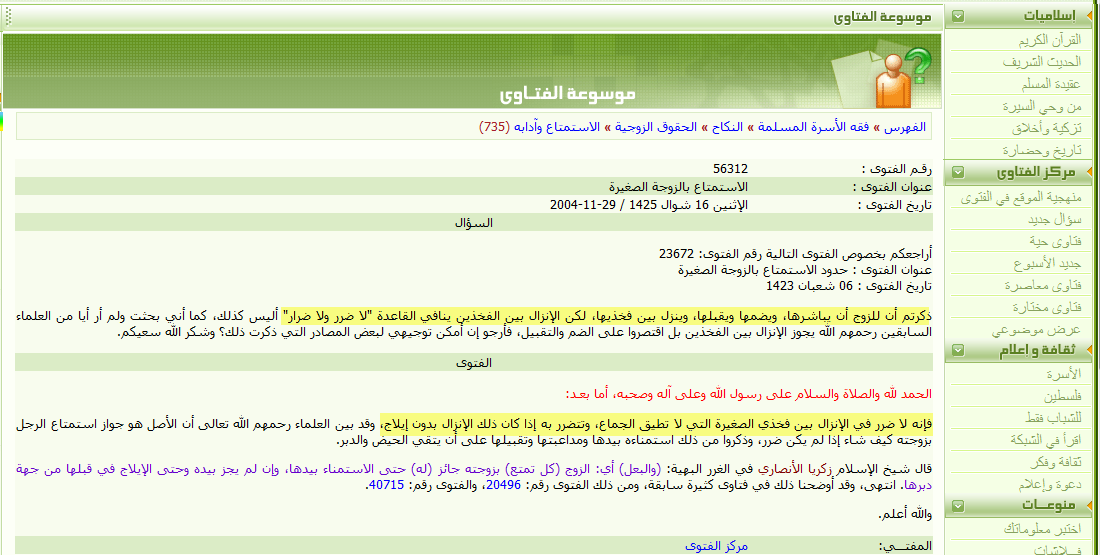Click the تاريخ الفتوى field label
Viewport: 1100px width, 555px height.
894,206
